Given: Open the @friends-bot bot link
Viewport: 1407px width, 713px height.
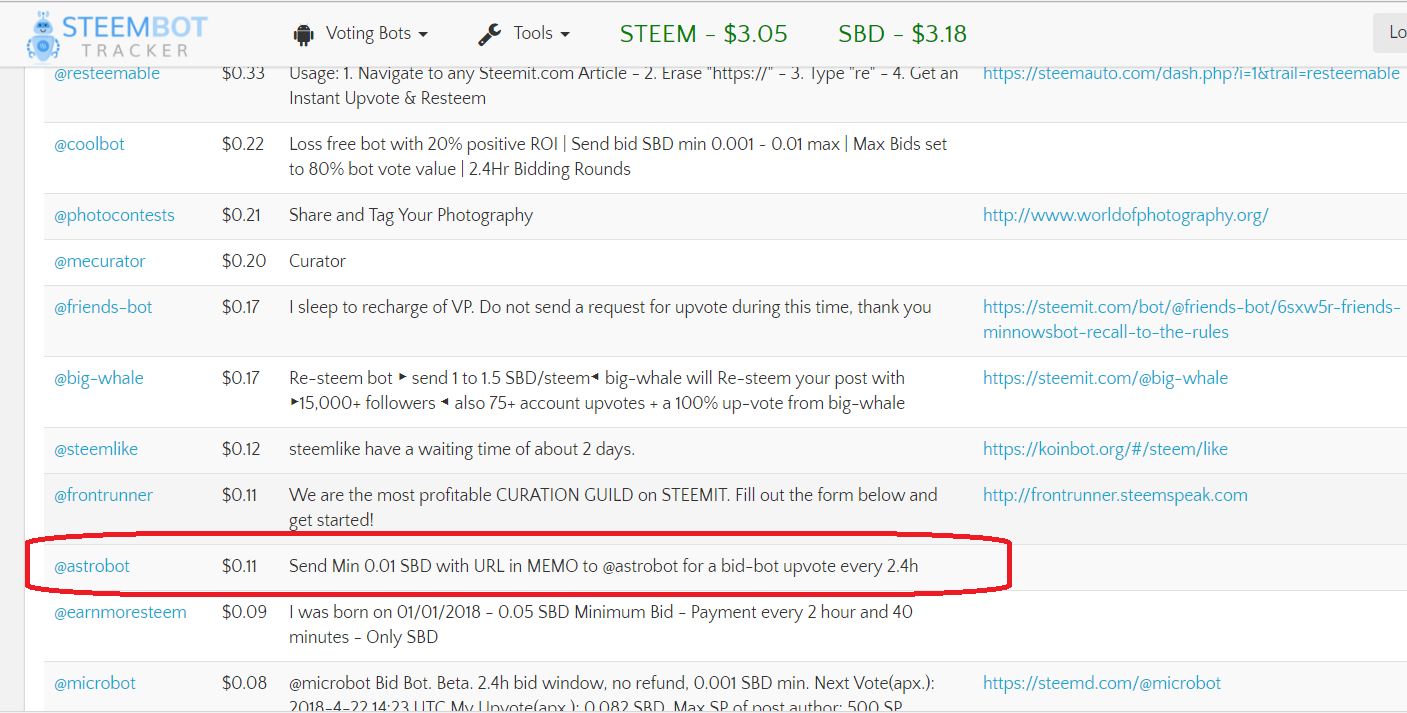Looking at the screenshot, I should (103, 307).
